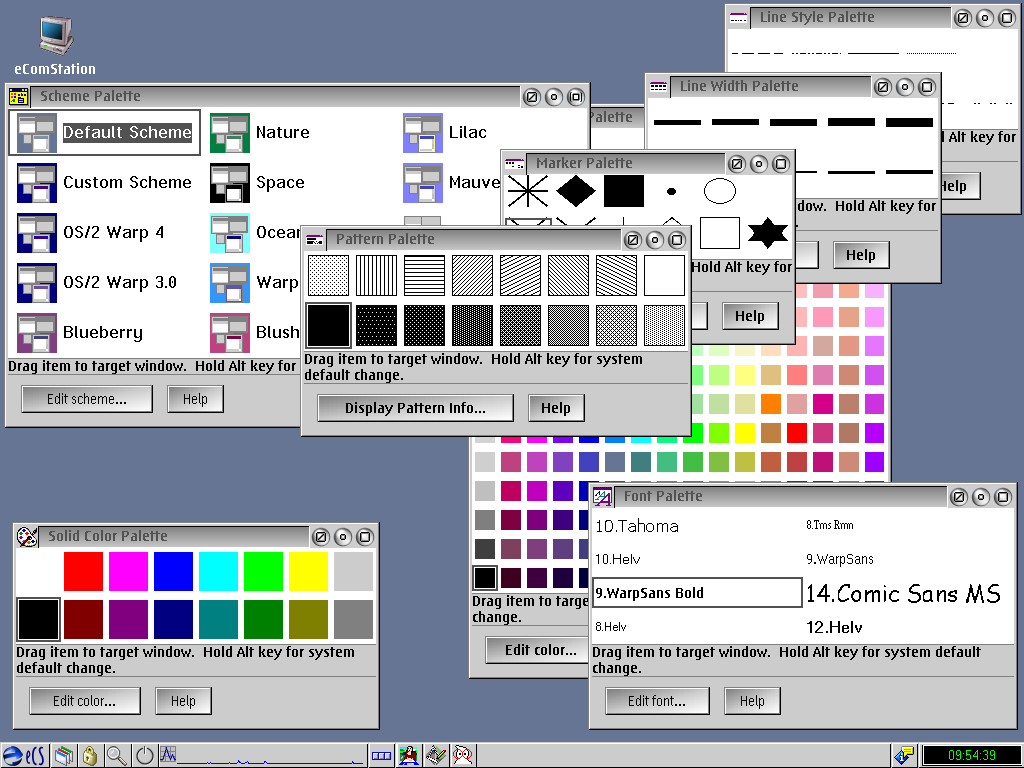Choose the yellow swatch in Solid Color Palette
Viewport: 1024px width, 768px height.
[308, 571]
